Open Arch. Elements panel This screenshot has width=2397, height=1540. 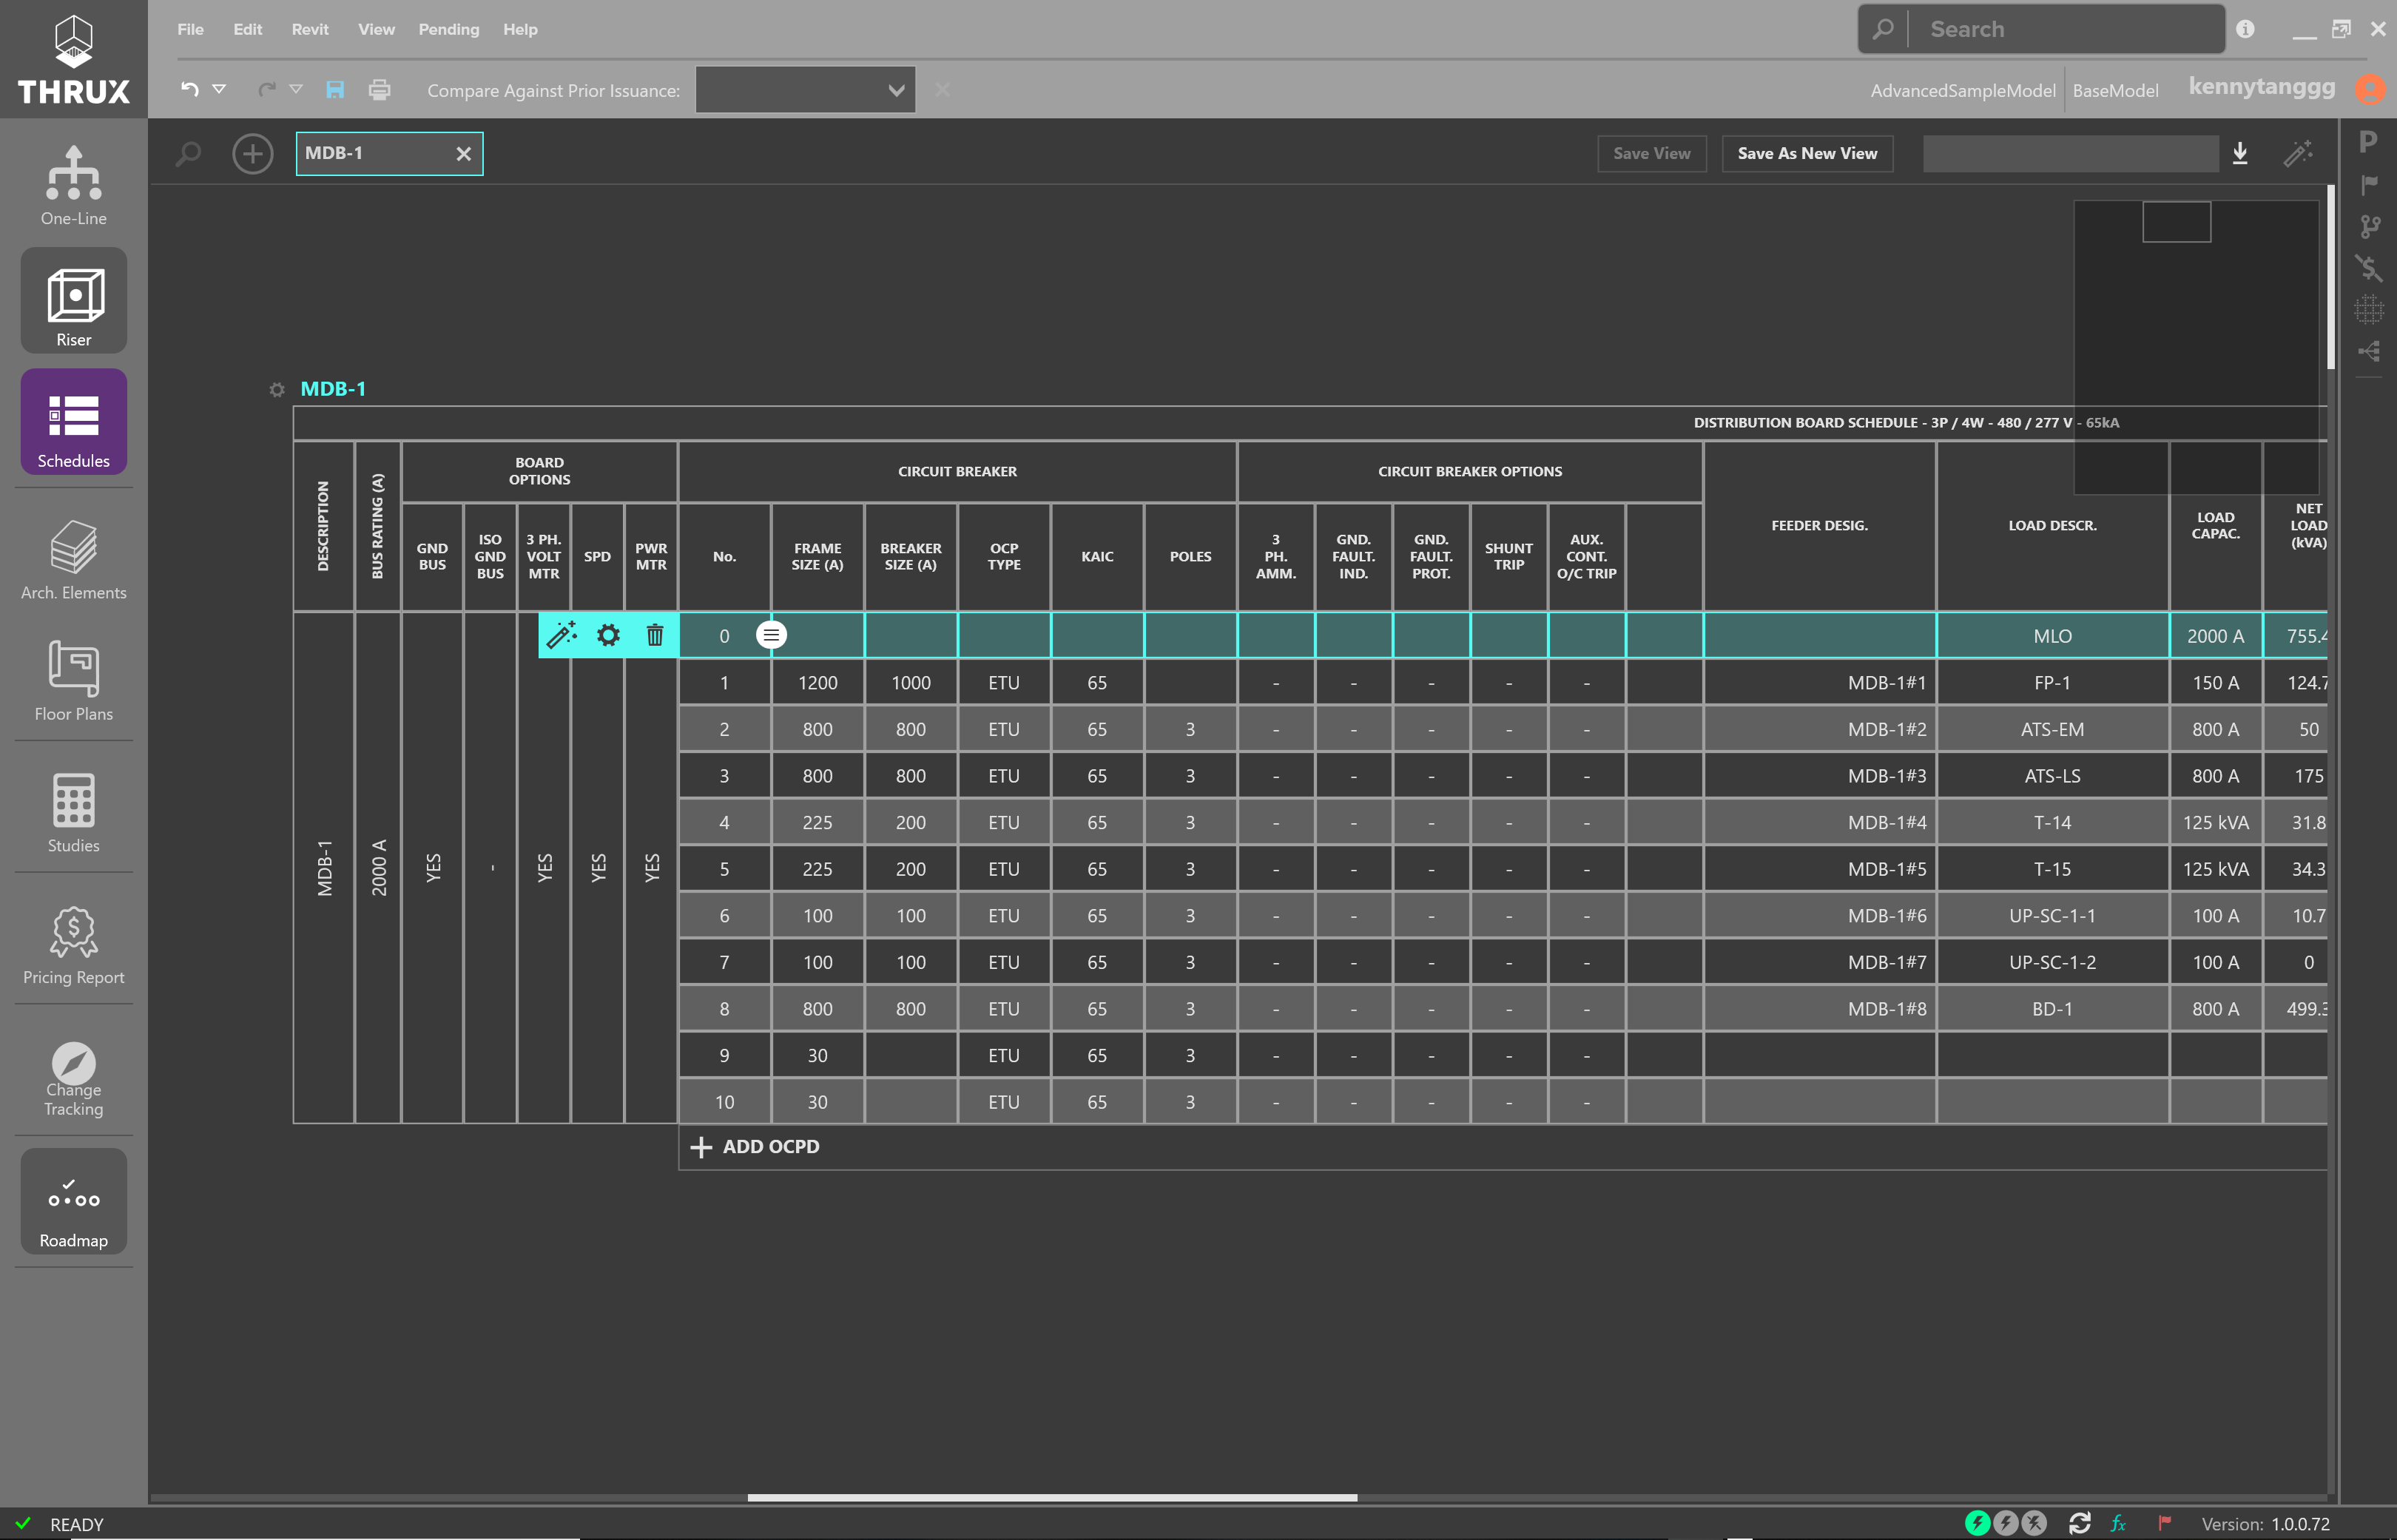(x=73, y=560)
